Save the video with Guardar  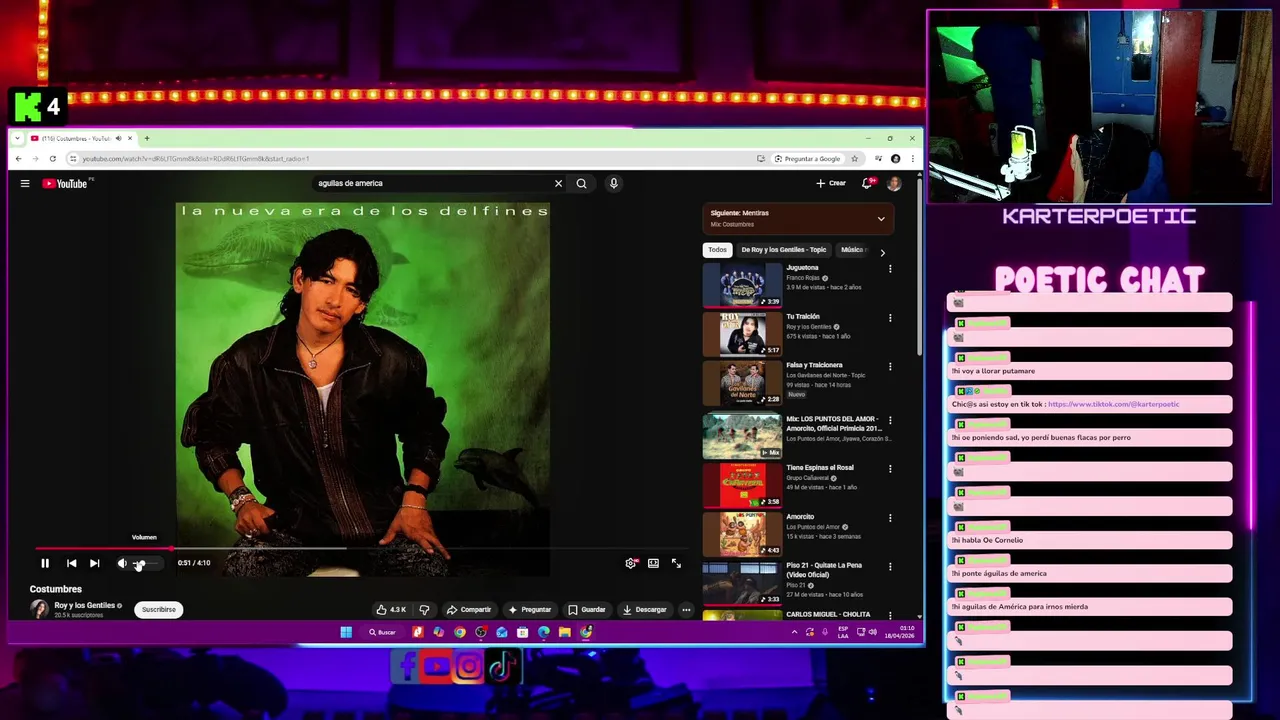(587, 609)
